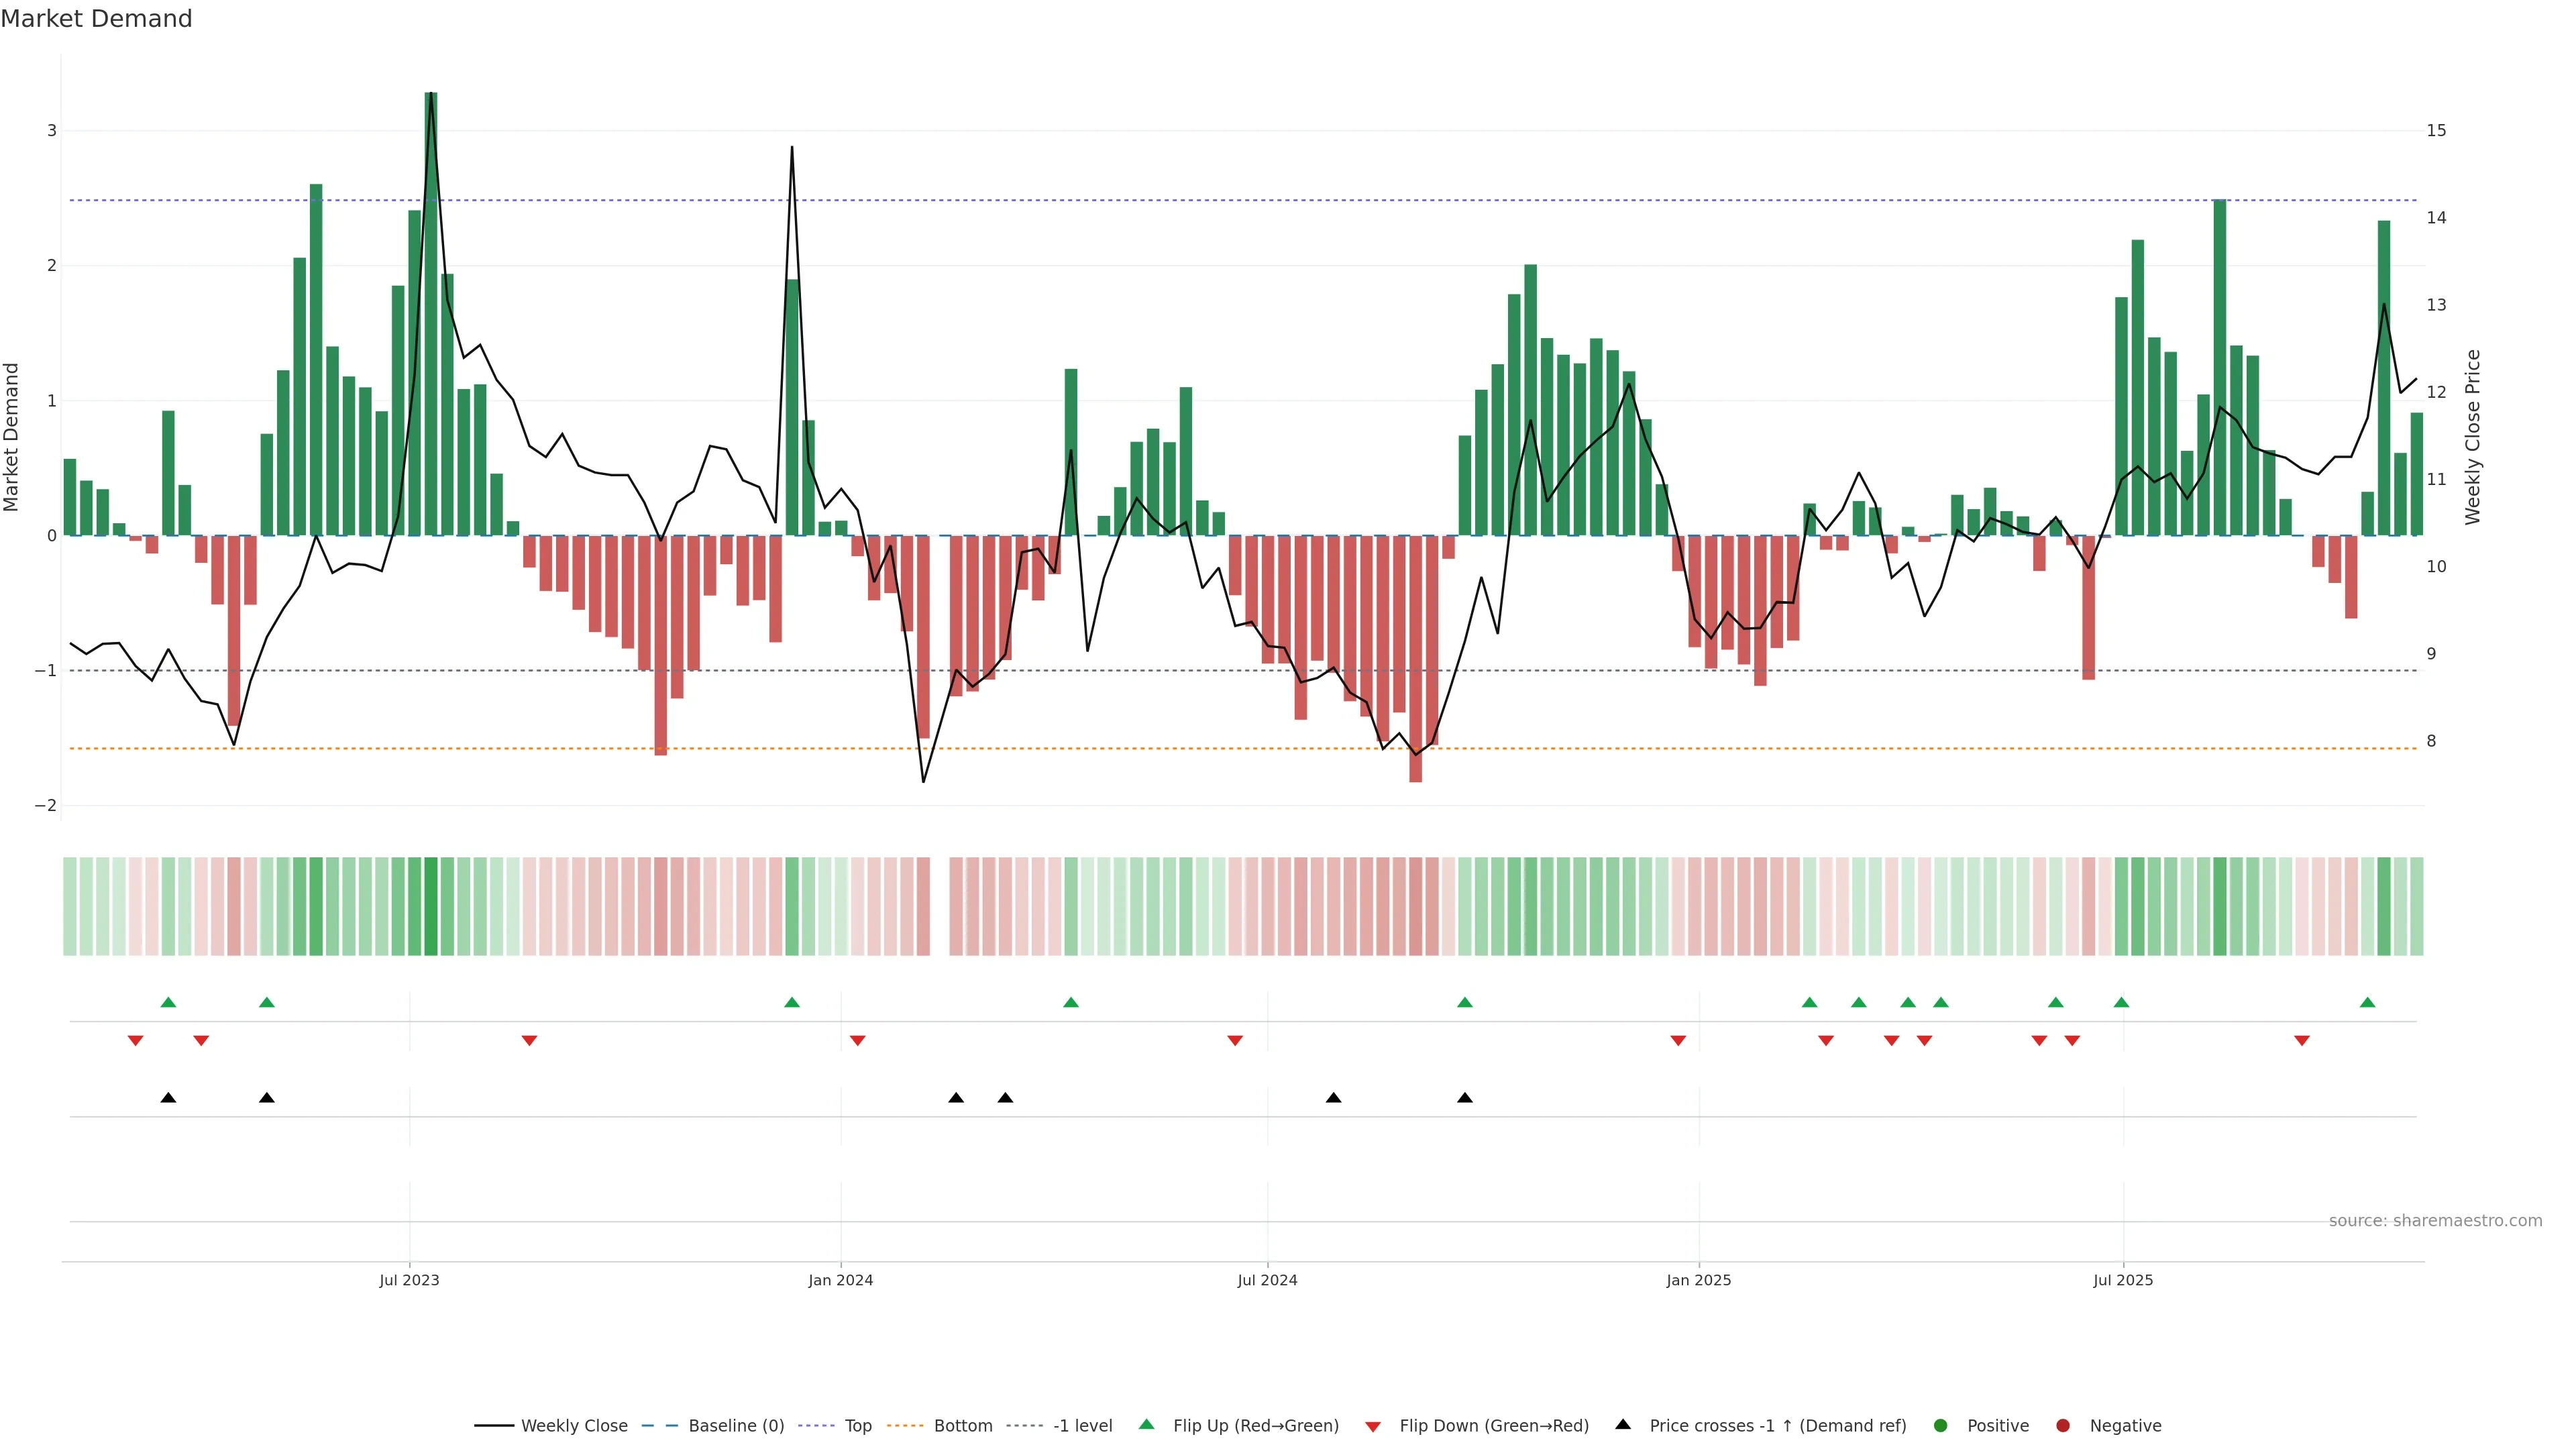Click Negative red circle legend icon

tap(2063, 1425)
